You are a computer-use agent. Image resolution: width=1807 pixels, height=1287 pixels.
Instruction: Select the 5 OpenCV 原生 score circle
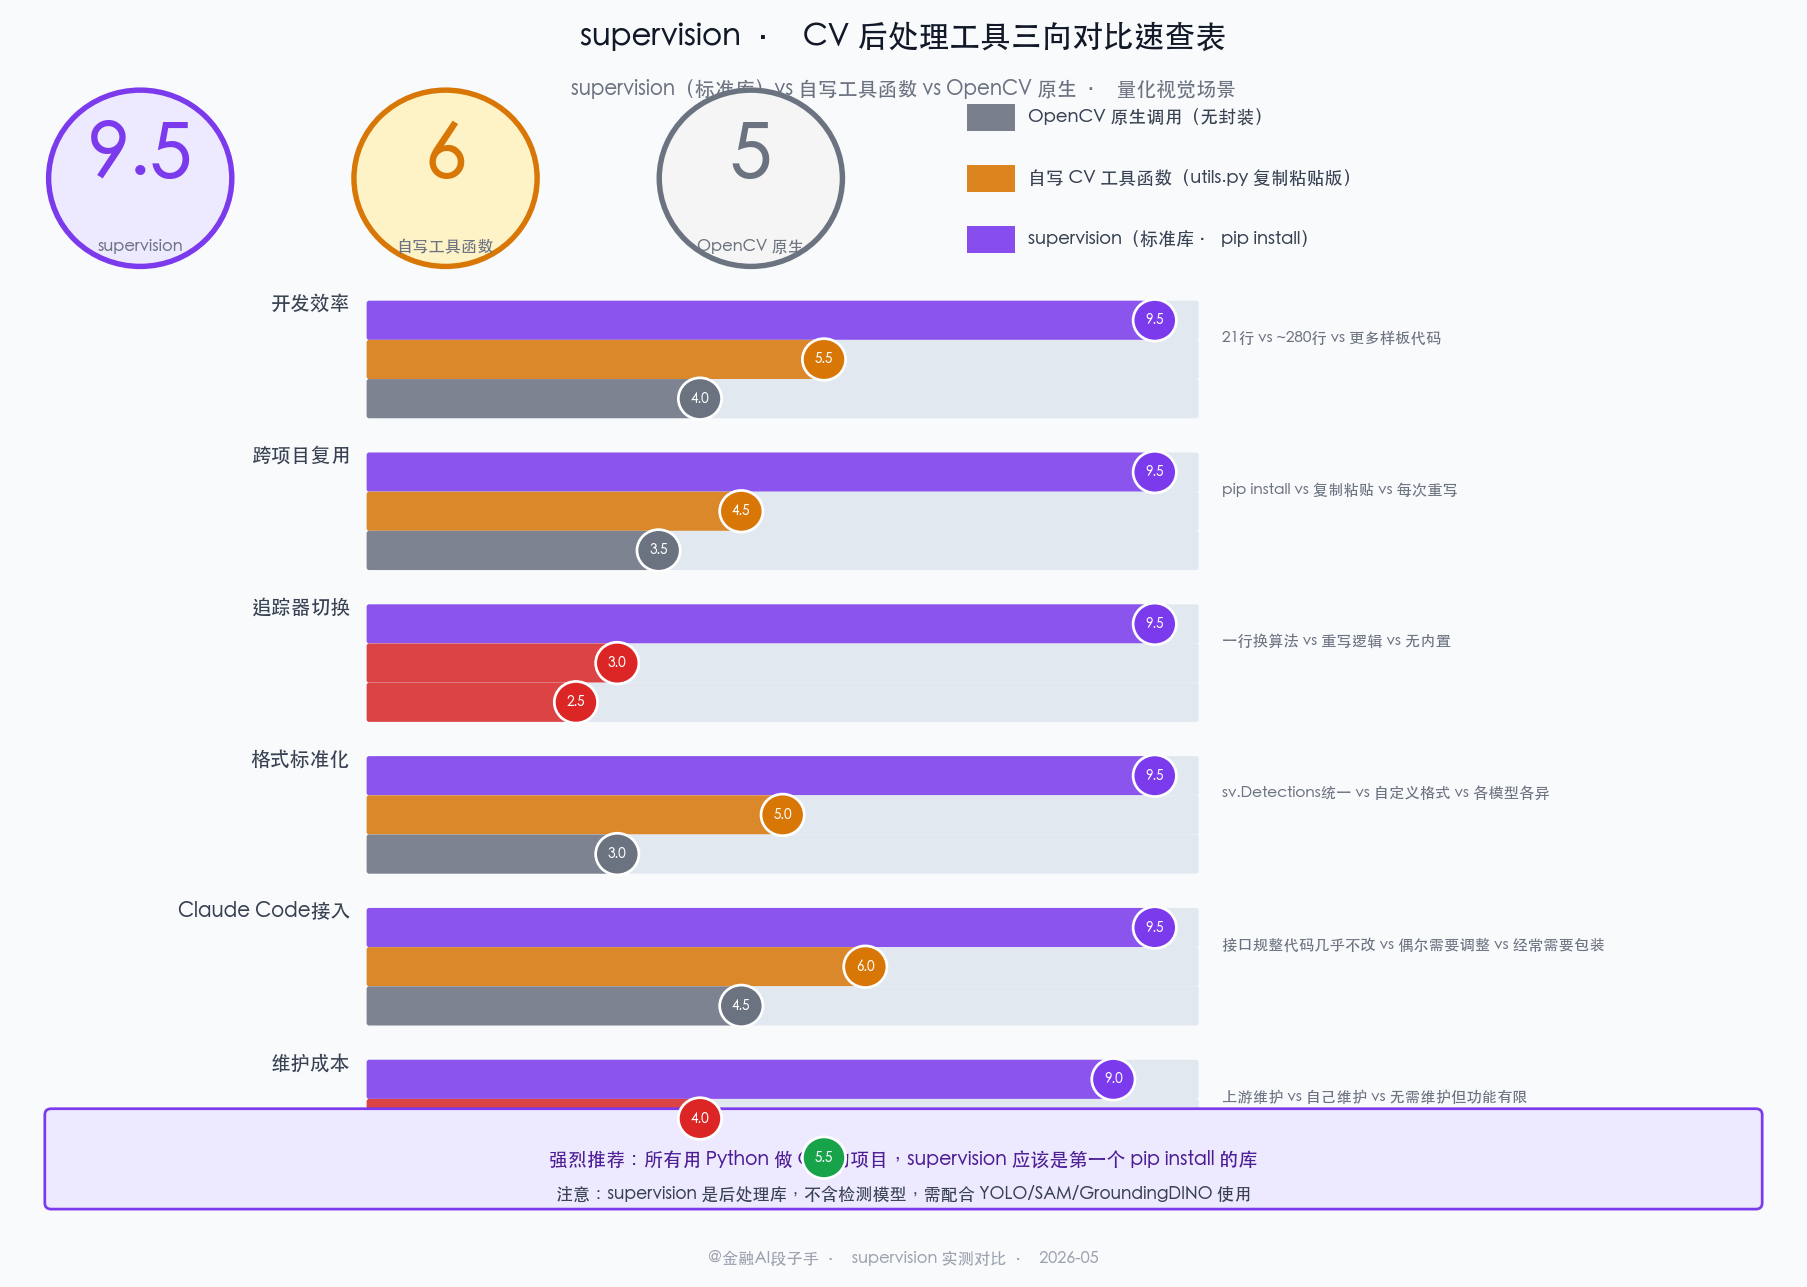point(750,178)
